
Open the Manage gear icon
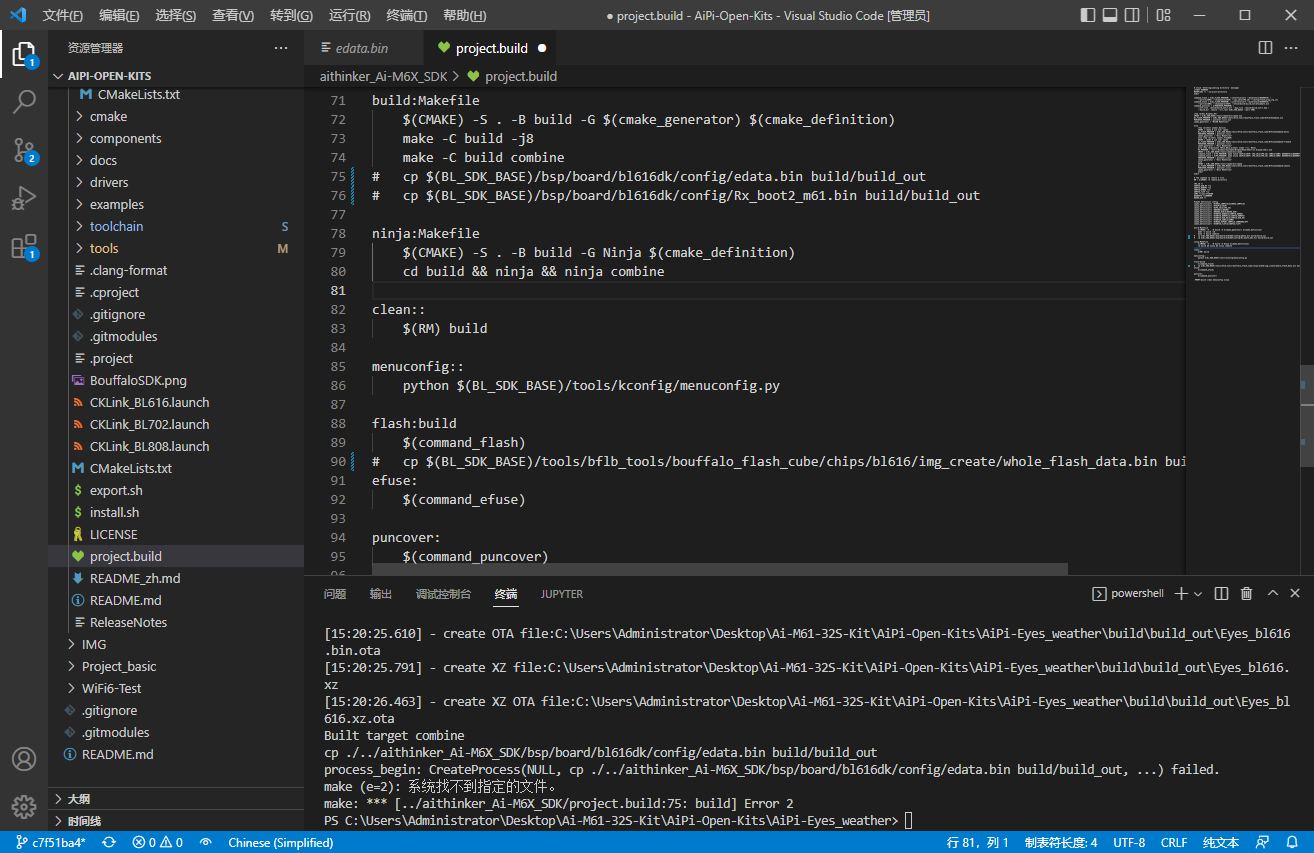tap(24, 806)
